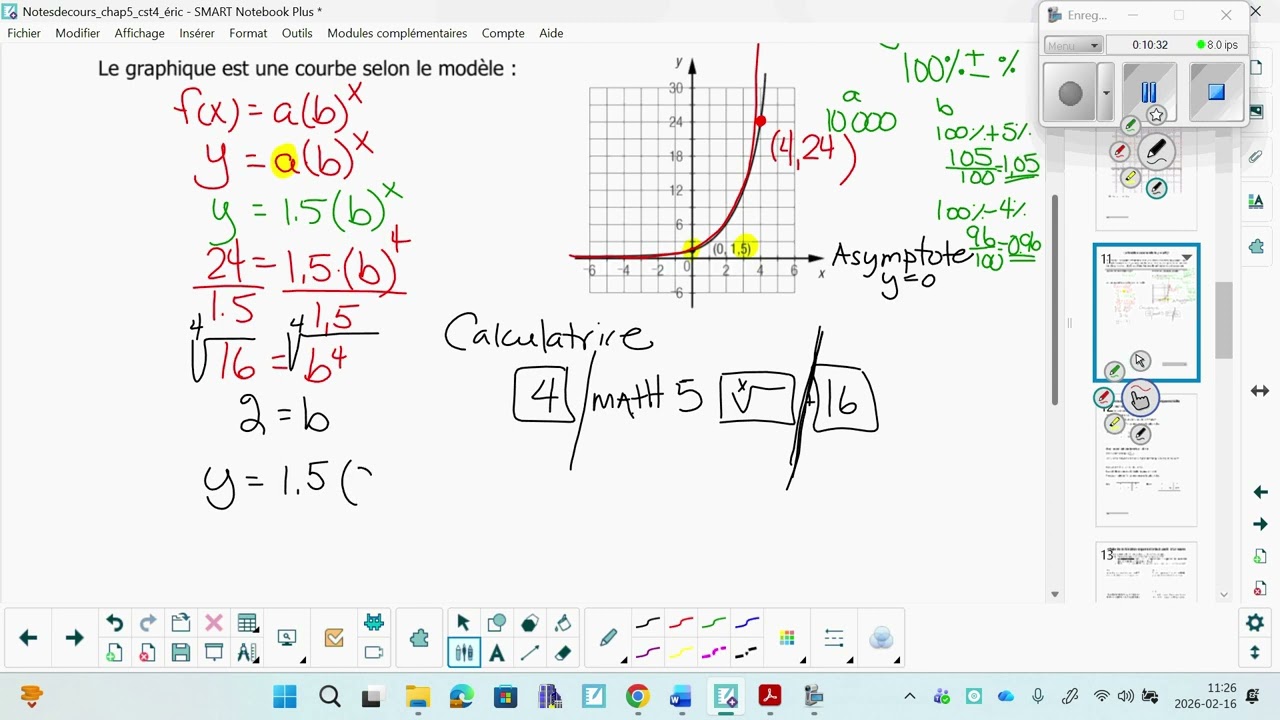
Task: Insert a table using the table icon
Action: point(247,623)
